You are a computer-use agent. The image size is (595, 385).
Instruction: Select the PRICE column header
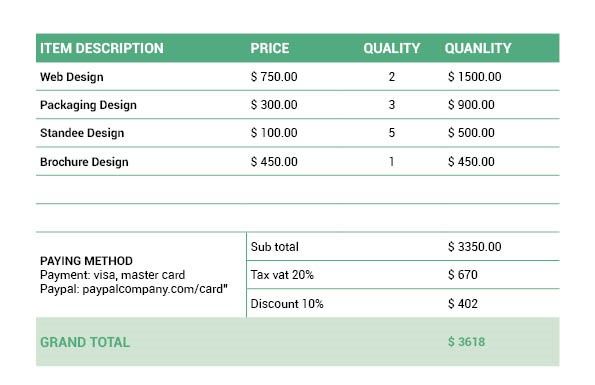(270, 48)
